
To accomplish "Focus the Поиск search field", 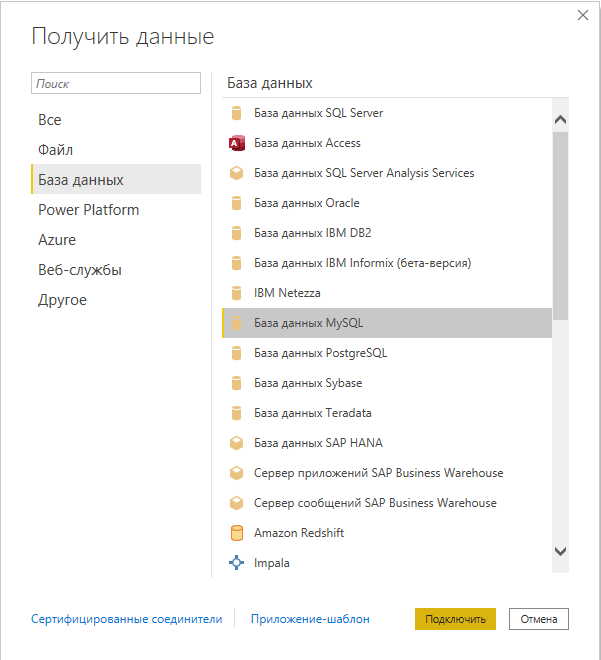I will pos(116,83).
